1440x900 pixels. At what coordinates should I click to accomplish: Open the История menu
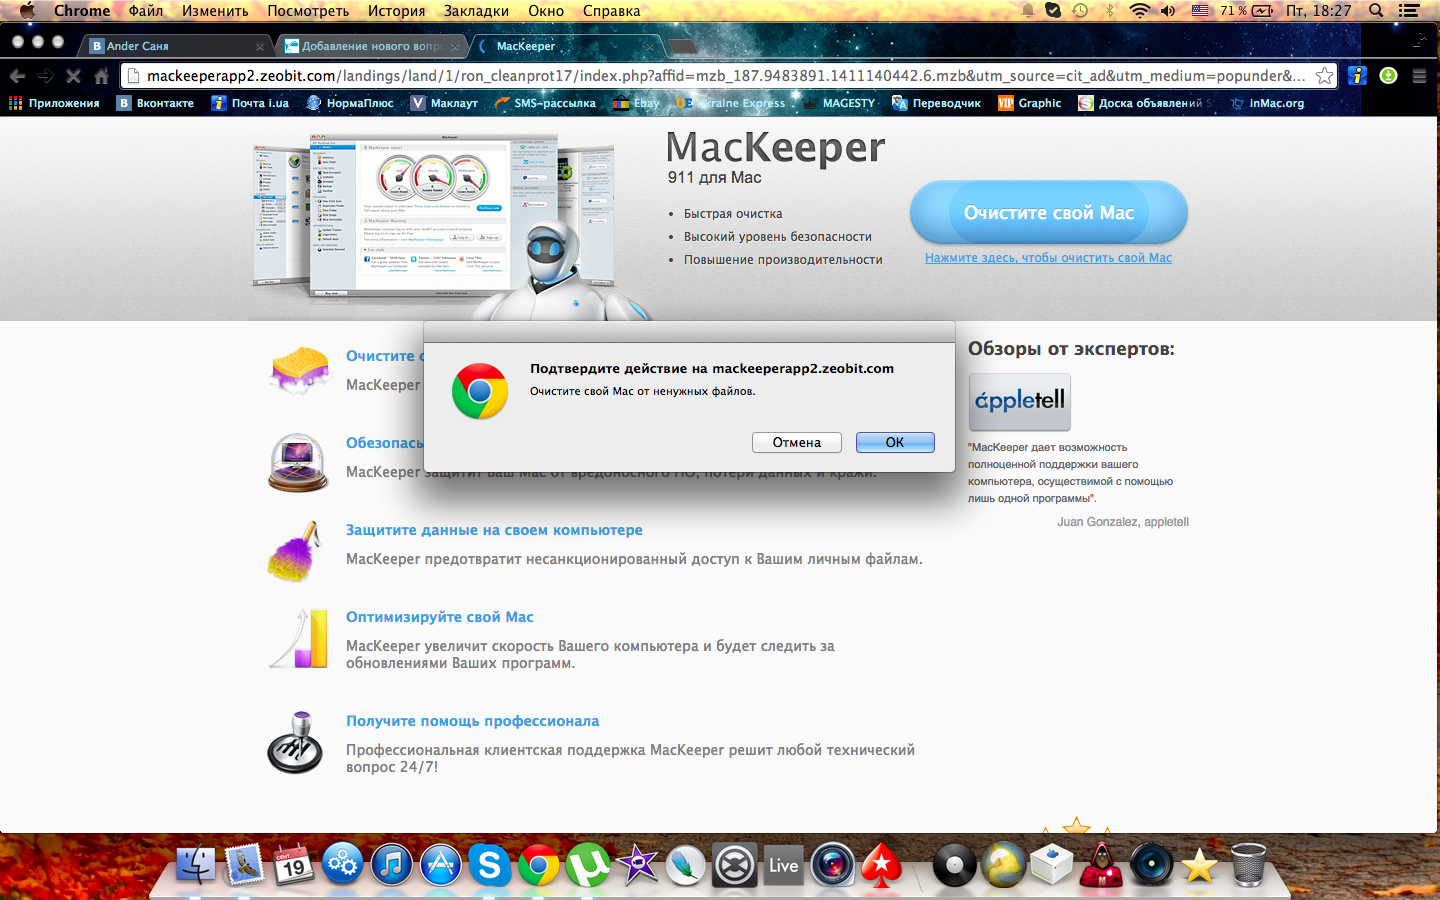[396, 11]
